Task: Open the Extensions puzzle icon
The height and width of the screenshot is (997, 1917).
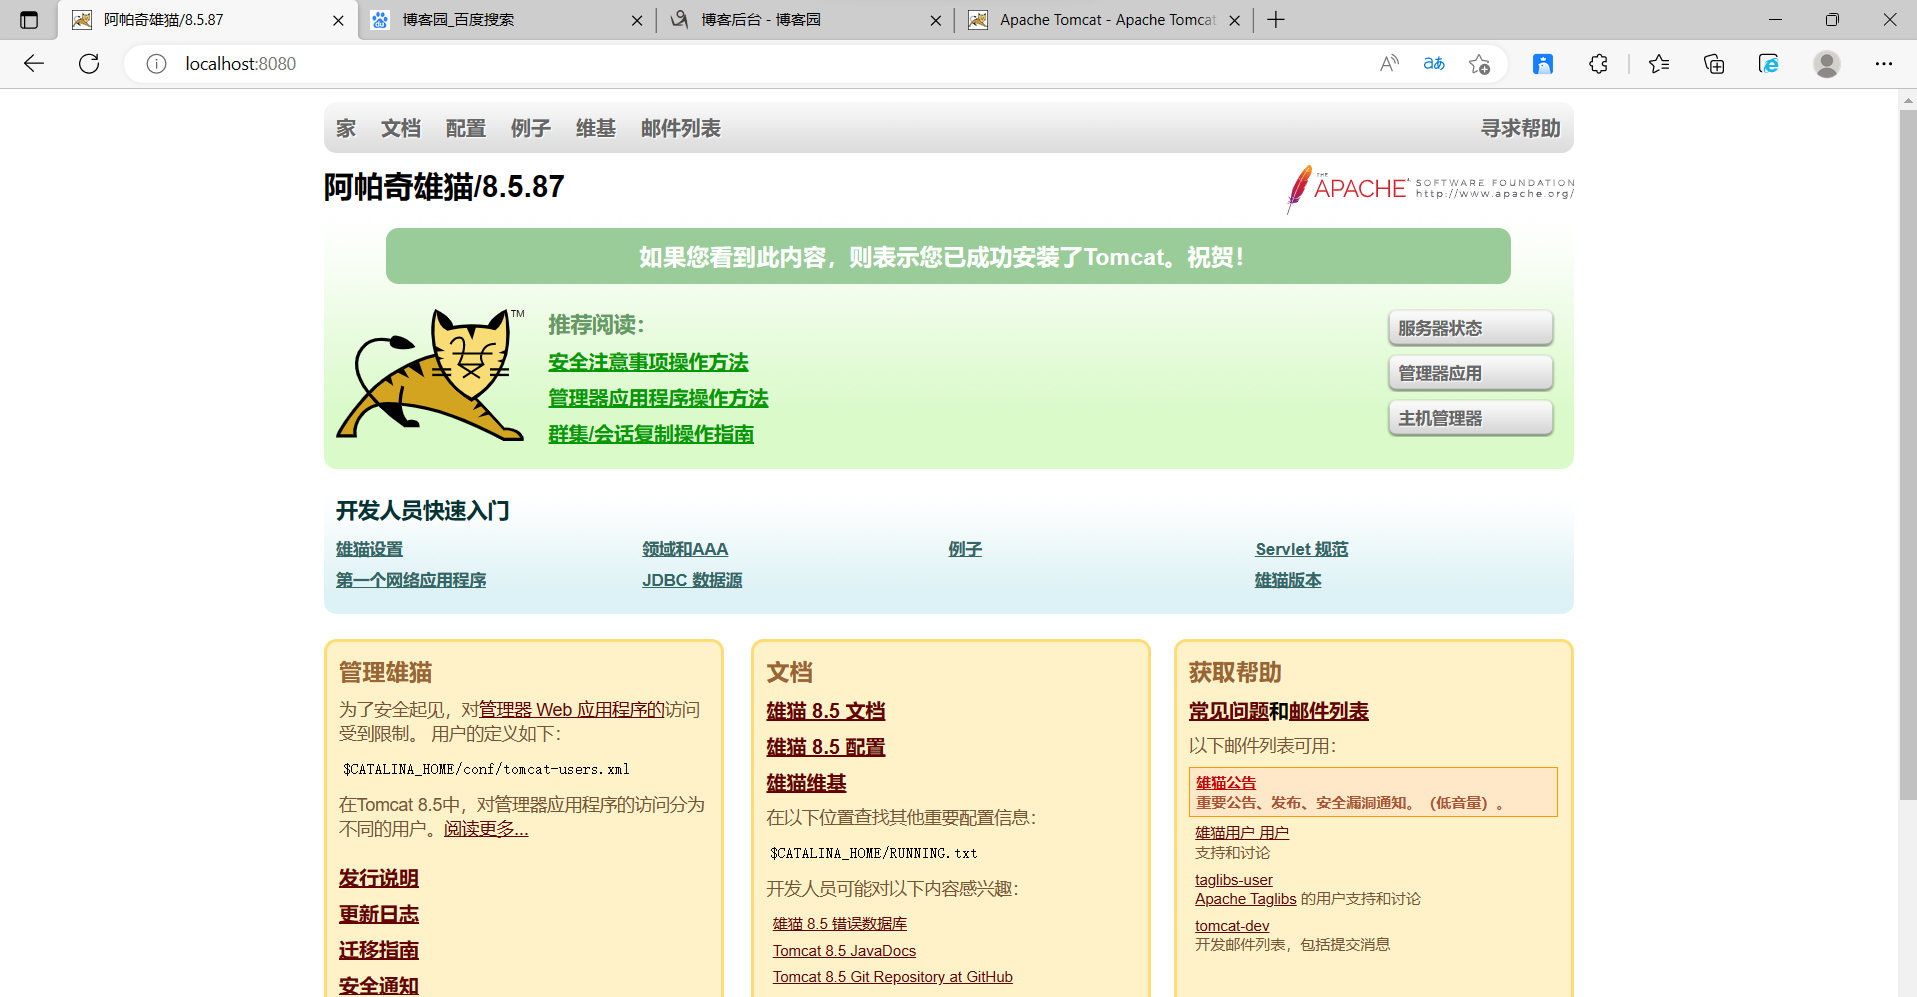Action: (1598, 64)
